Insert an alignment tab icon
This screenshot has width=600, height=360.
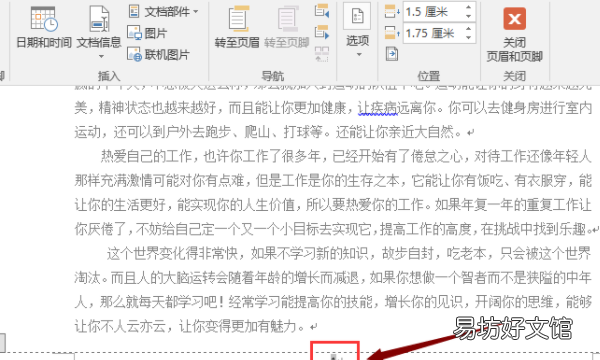click(x=391, y=54)
